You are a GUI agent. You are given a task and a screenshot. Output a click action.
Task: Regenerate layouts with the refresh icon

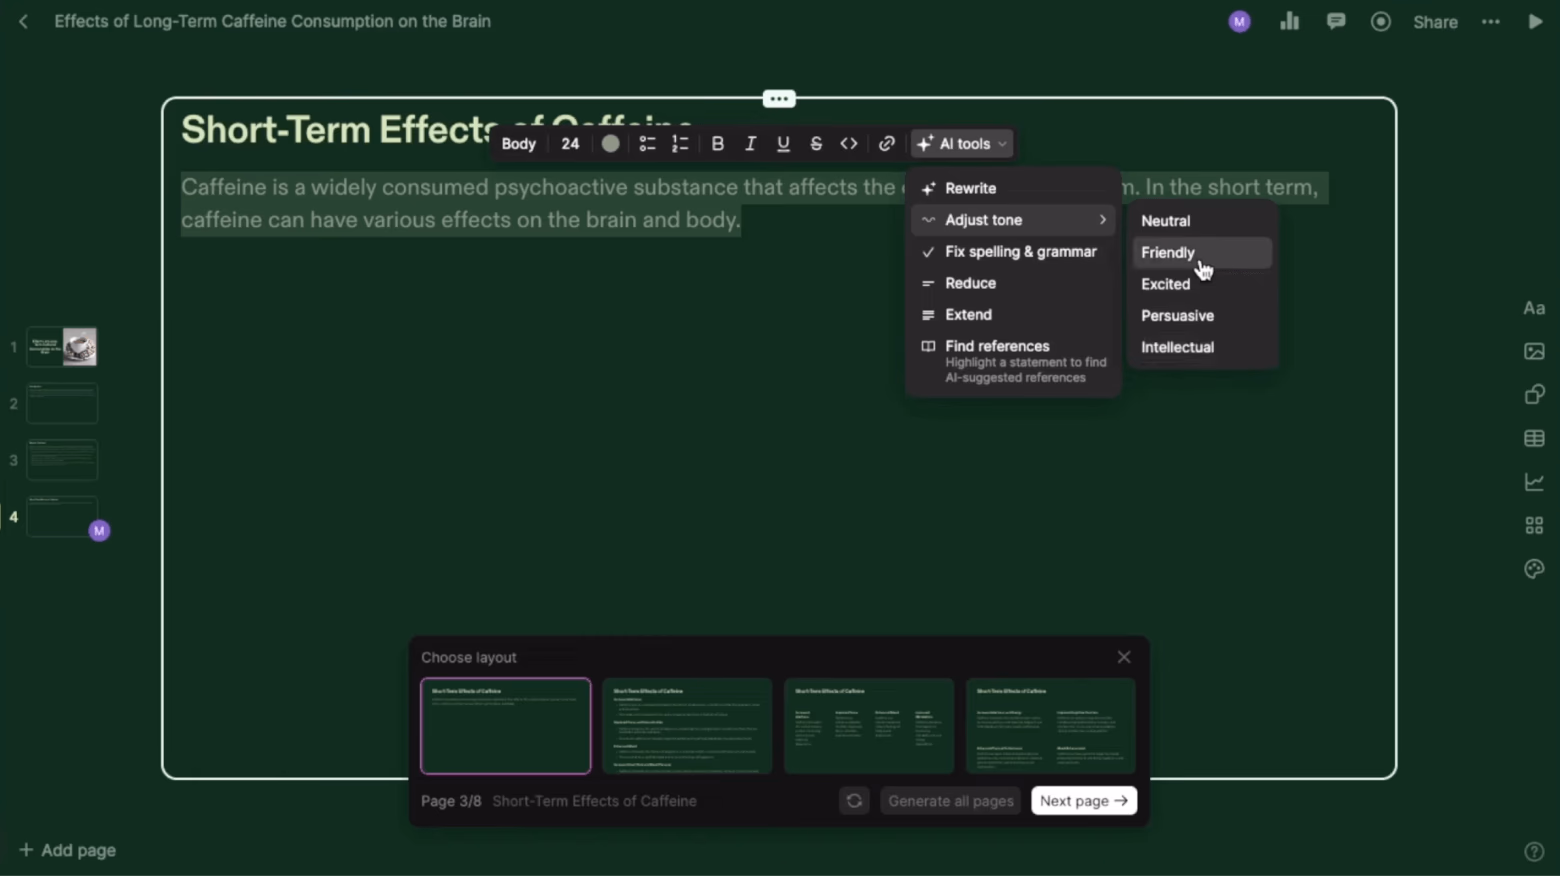(854, 801)
